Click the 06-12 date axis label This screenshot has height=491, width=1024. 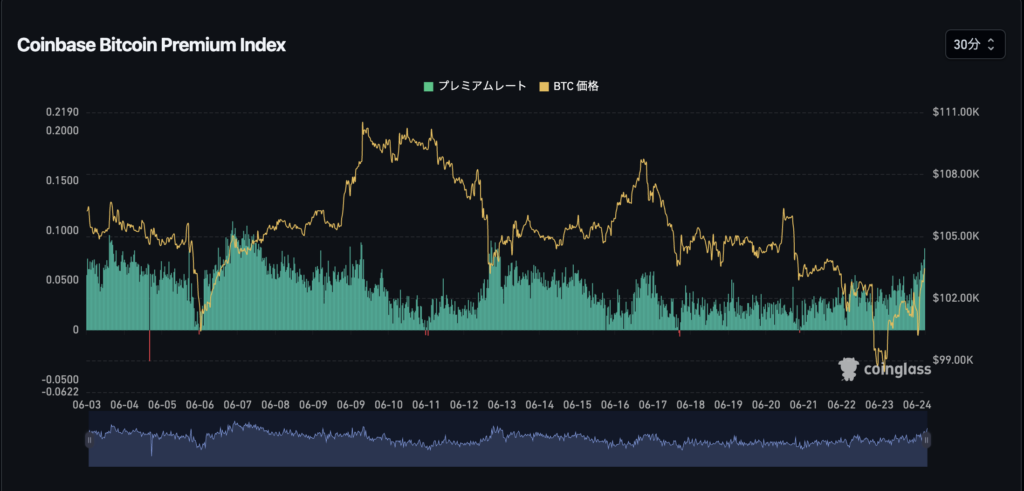tap(464, 405)
